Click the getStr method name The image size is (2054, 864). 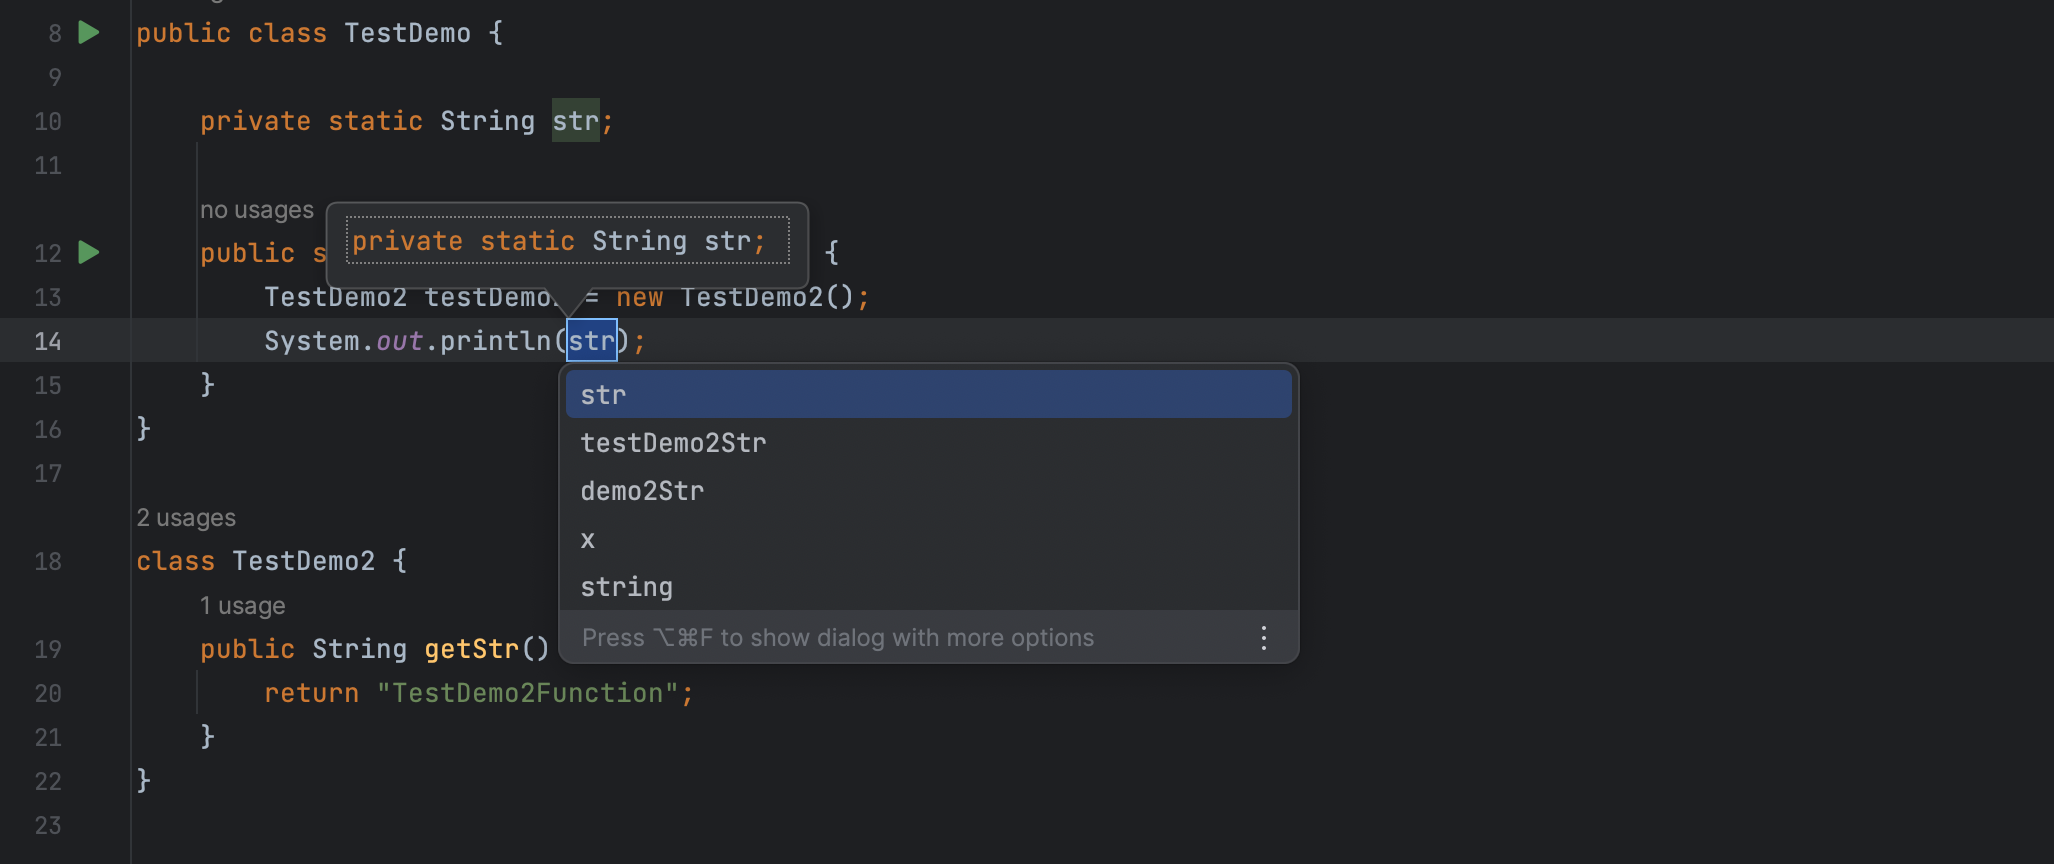pyautogui.click(x=471, y=650)
